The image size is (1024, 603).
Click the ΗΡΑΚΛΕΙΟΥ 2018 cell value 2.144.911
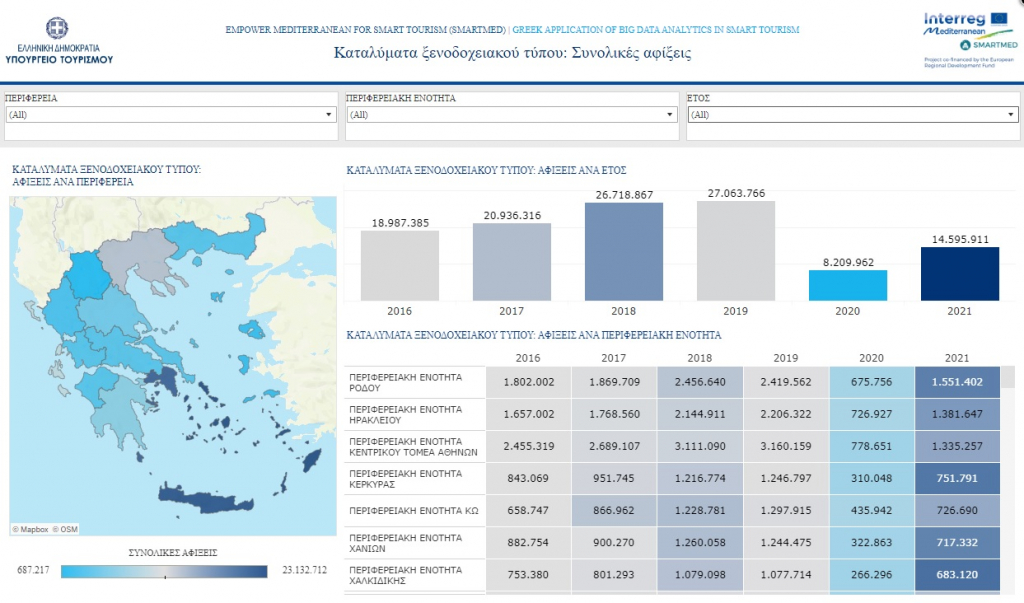(700, 414)
